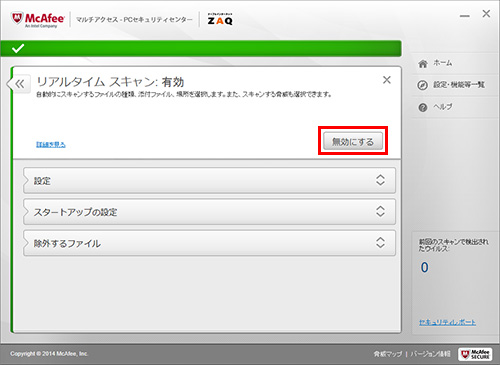Minimize the McAfee window
Screen dimensions: 500x365
pyautogui.click(x=465, y=16)
